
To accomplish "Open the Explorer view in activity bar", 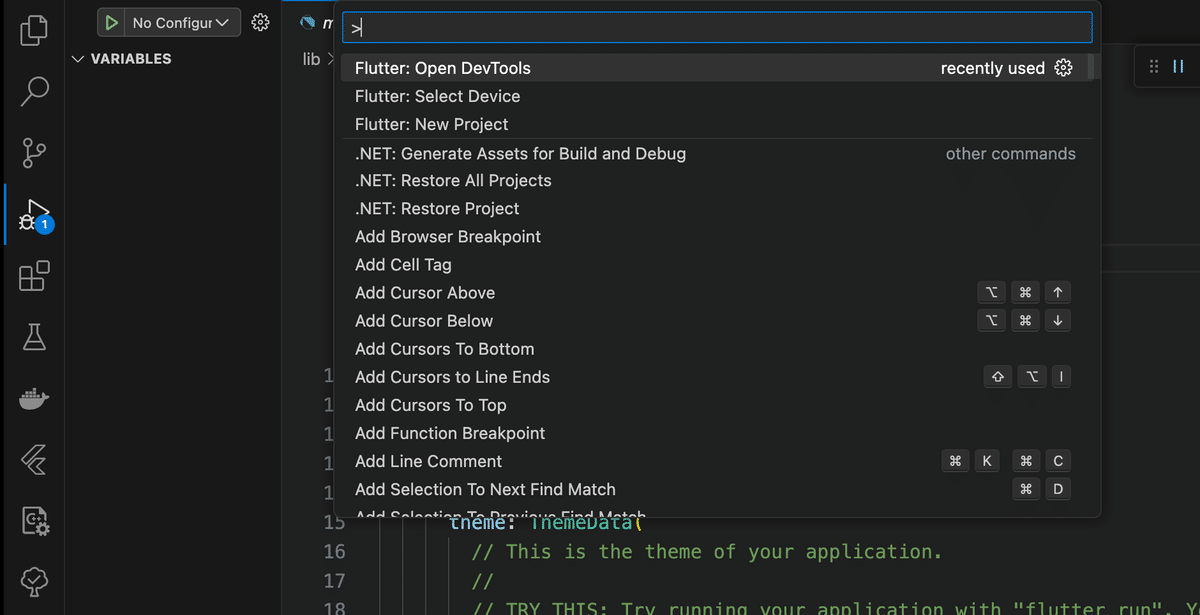I will coord(34,29).
